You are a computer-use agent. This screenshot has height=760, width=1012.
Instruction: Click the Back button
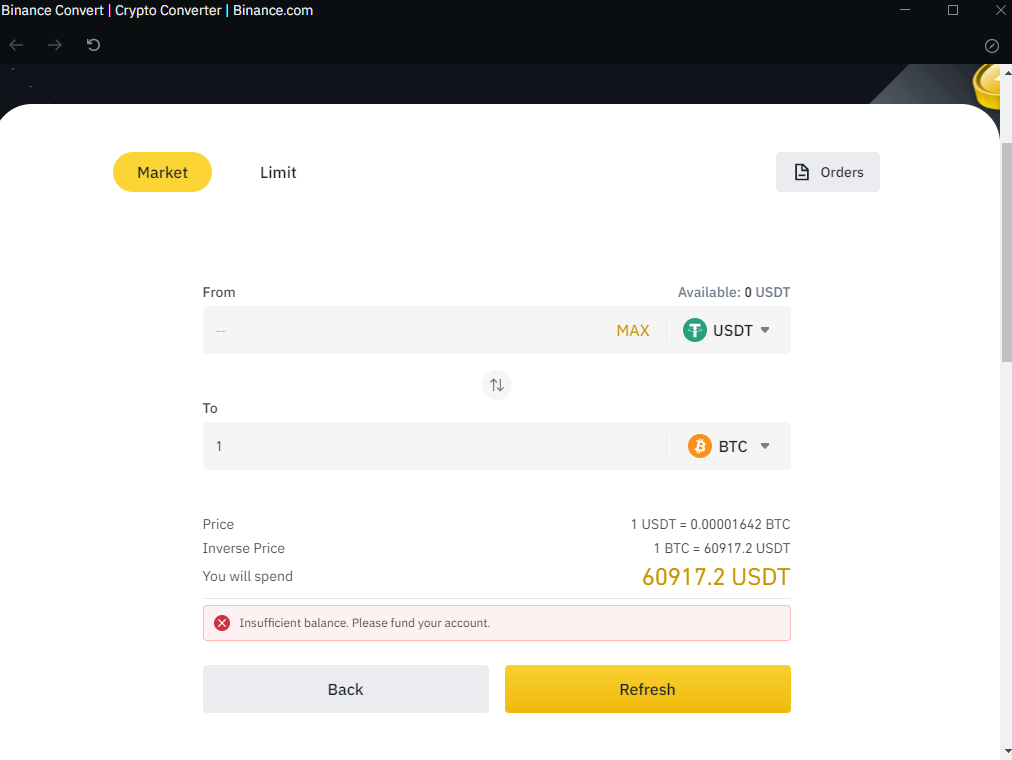pyautogui.click(x=346, y=689)
